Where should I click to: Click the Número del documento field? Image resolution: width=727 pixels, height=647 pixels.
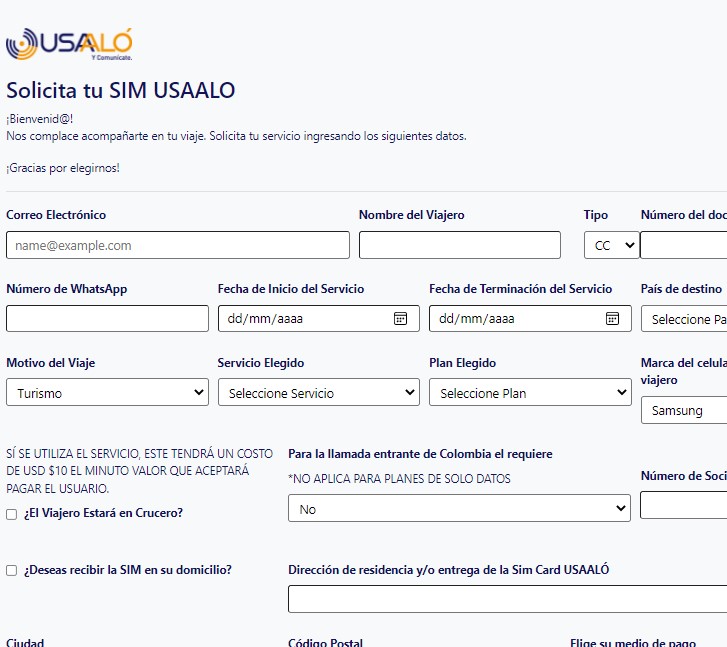683,245
